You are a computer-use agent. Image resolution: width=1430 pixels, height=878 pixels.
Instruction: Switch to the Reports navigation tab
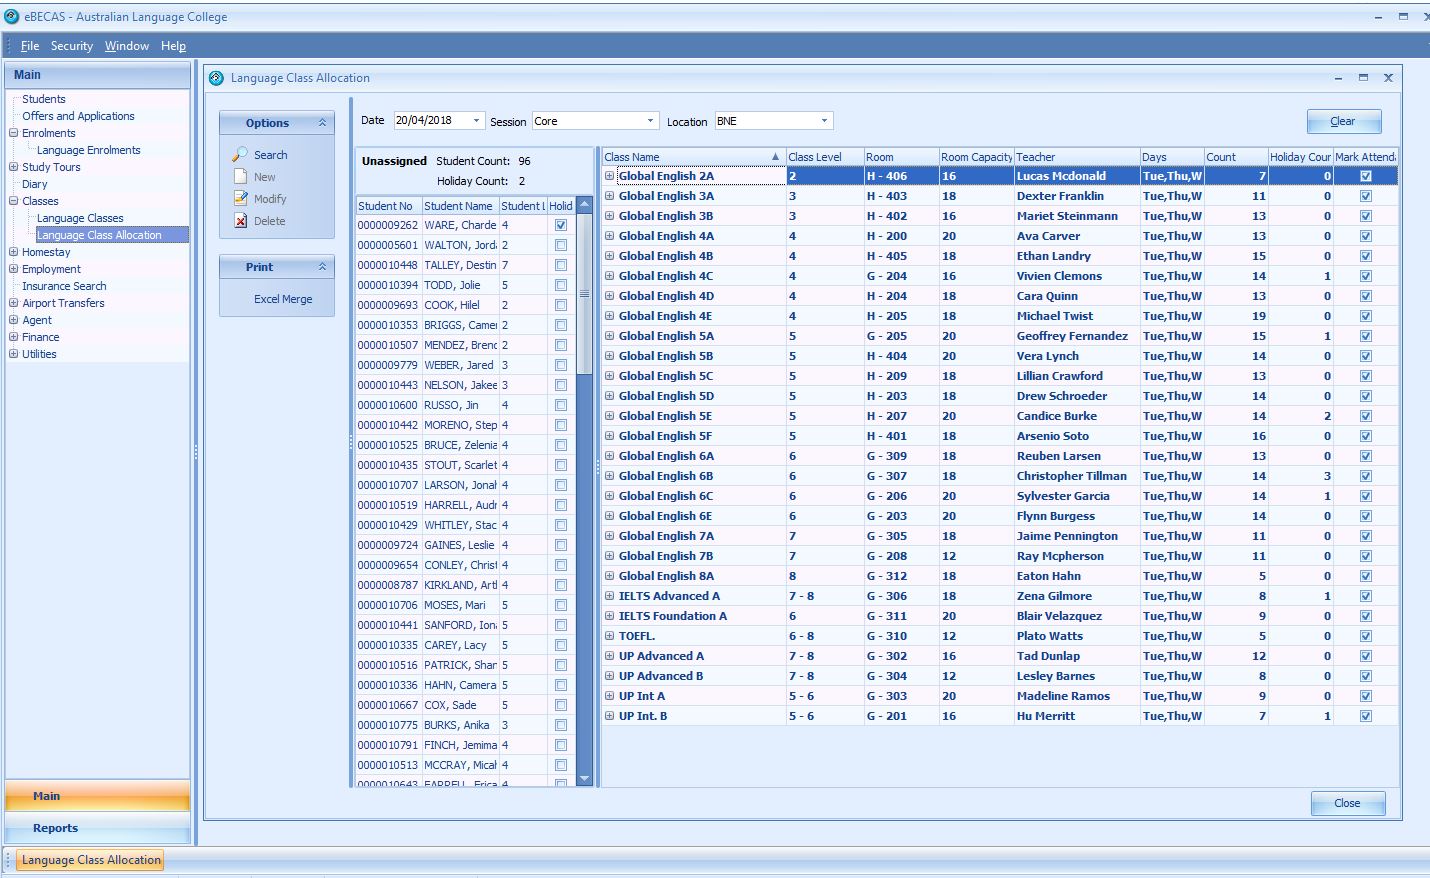[x=56, y=828]
